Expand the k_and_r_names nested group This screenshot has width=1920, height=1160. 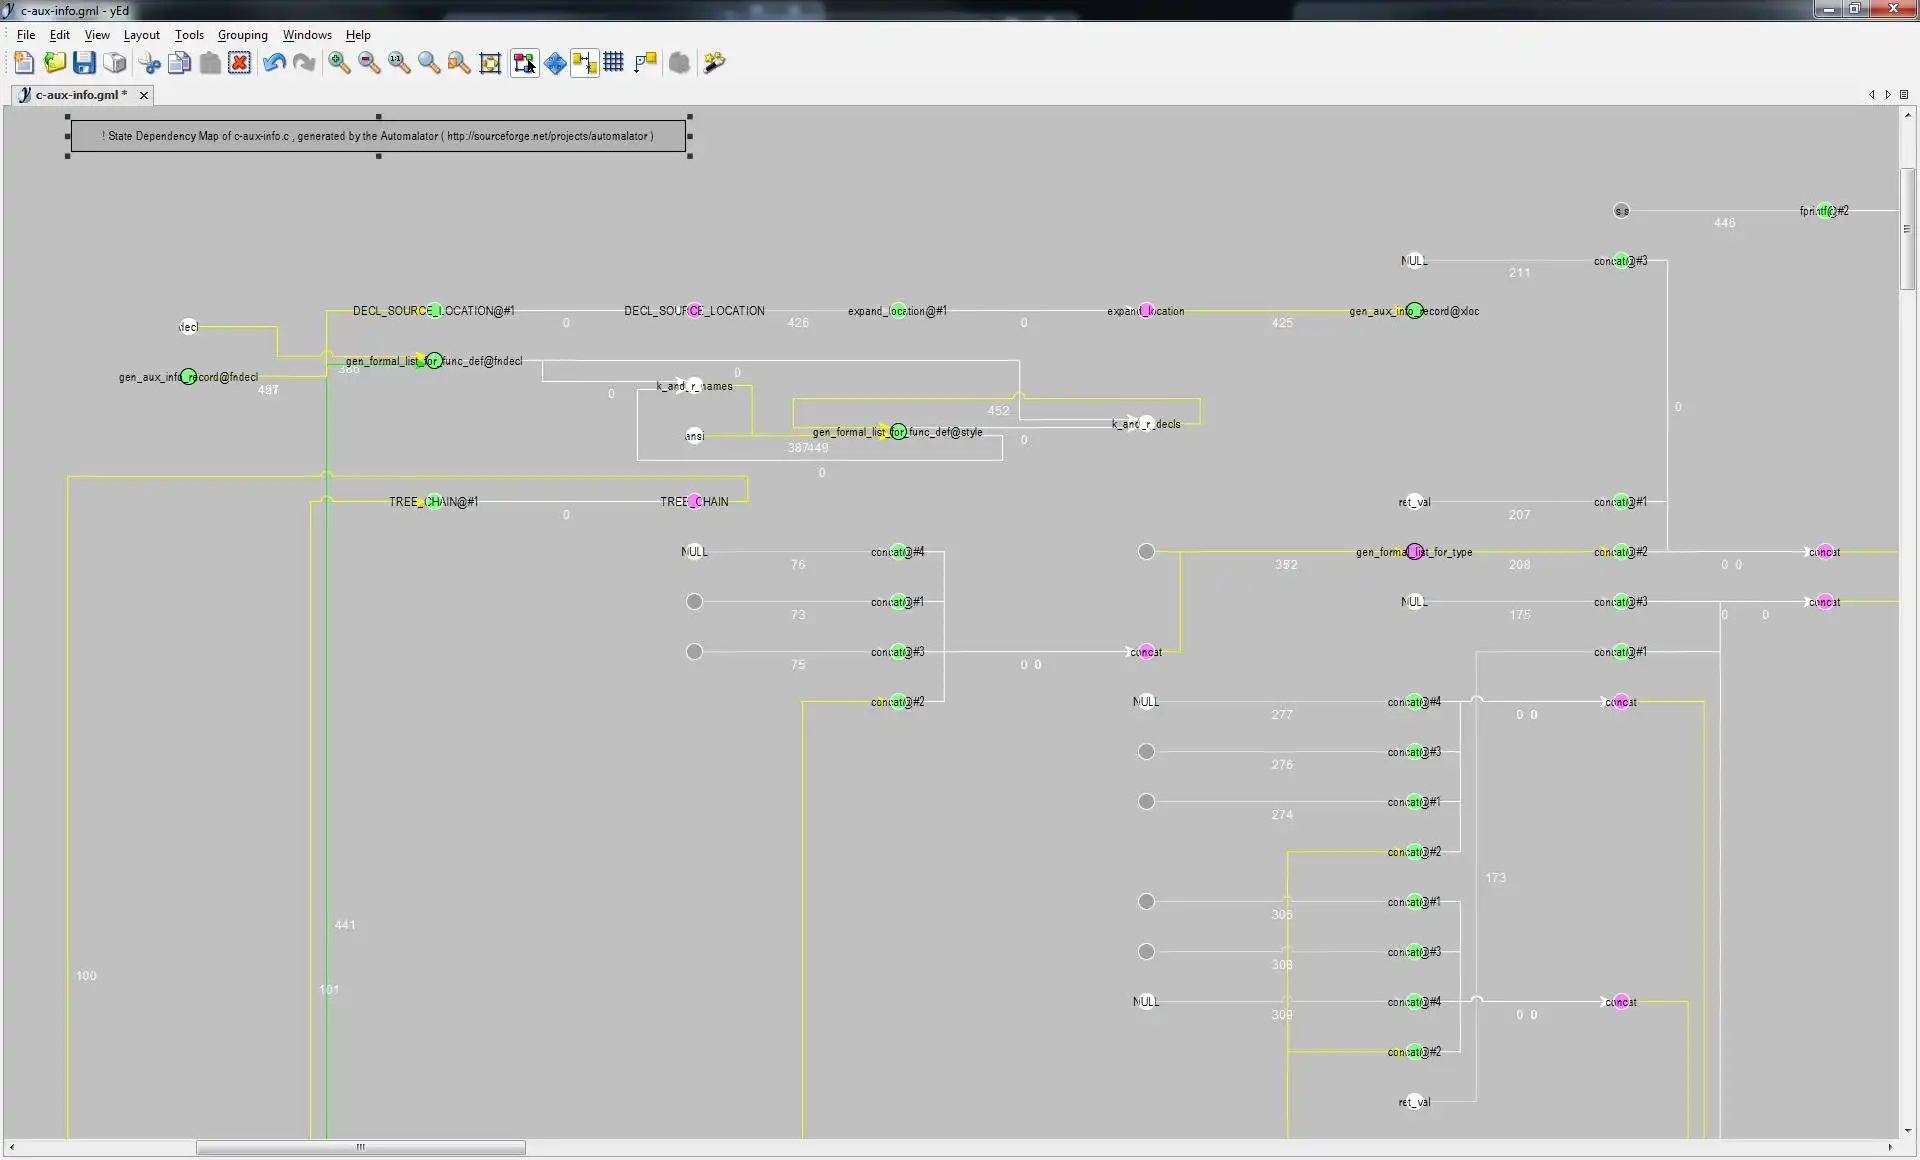[x=694, y=385]
